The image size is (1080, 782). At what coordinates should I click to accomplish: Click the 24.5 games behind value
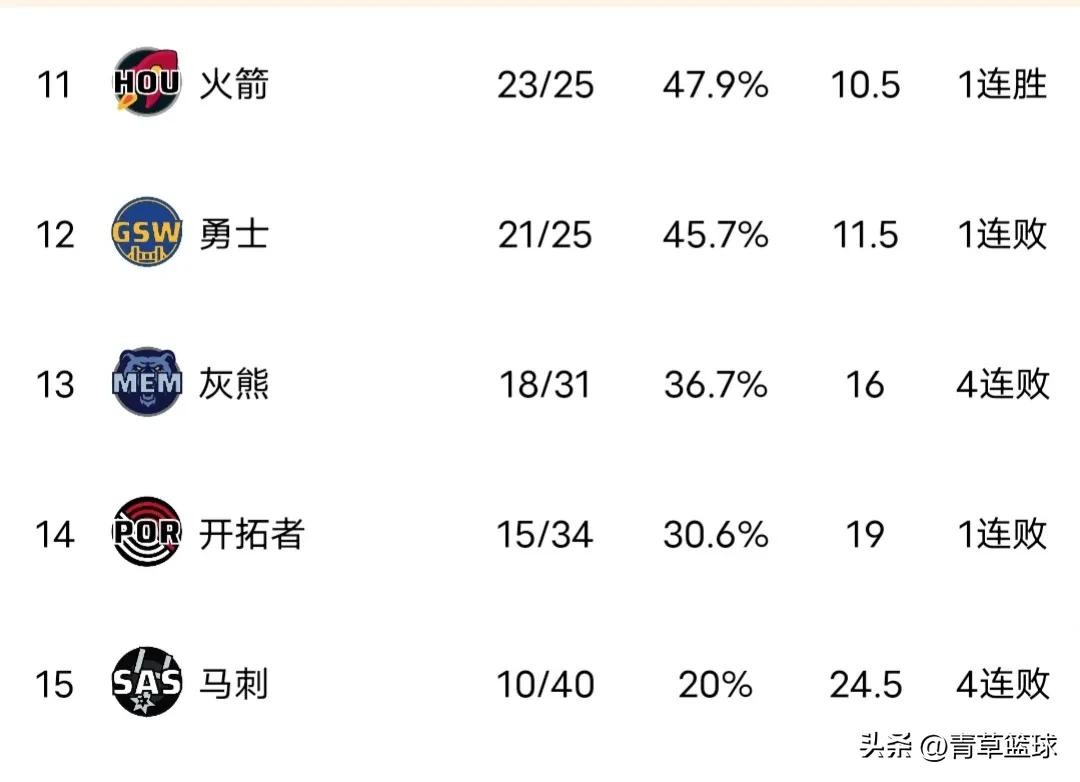pyautogui.click(x=865, y=685)
